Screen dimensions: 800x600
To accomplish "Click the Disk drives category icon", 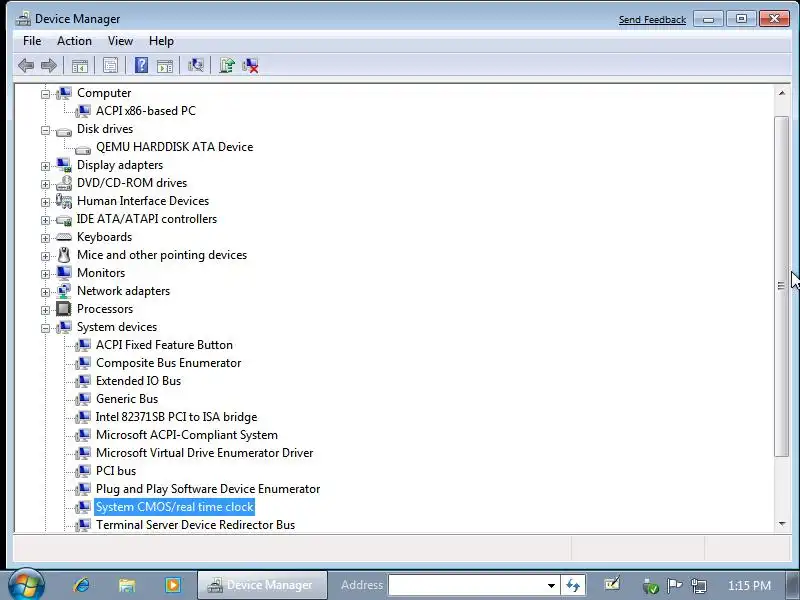I will coord(64,131).
